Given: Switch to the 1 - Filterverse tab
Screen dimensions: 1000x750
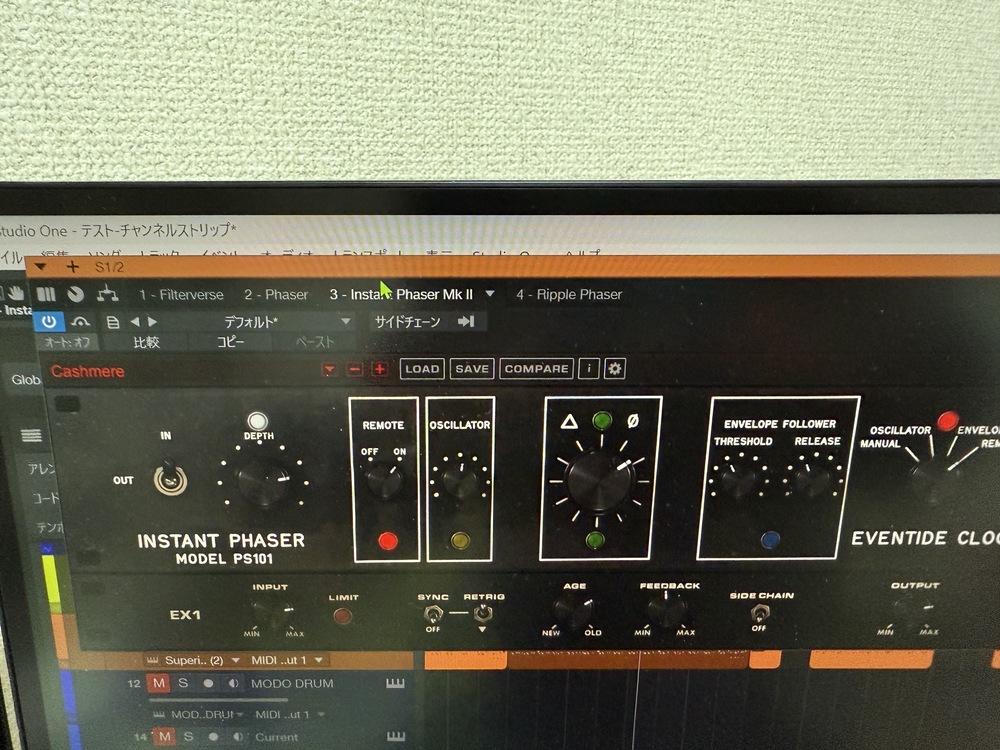Looking at the screenshot, I should [181, 295].
